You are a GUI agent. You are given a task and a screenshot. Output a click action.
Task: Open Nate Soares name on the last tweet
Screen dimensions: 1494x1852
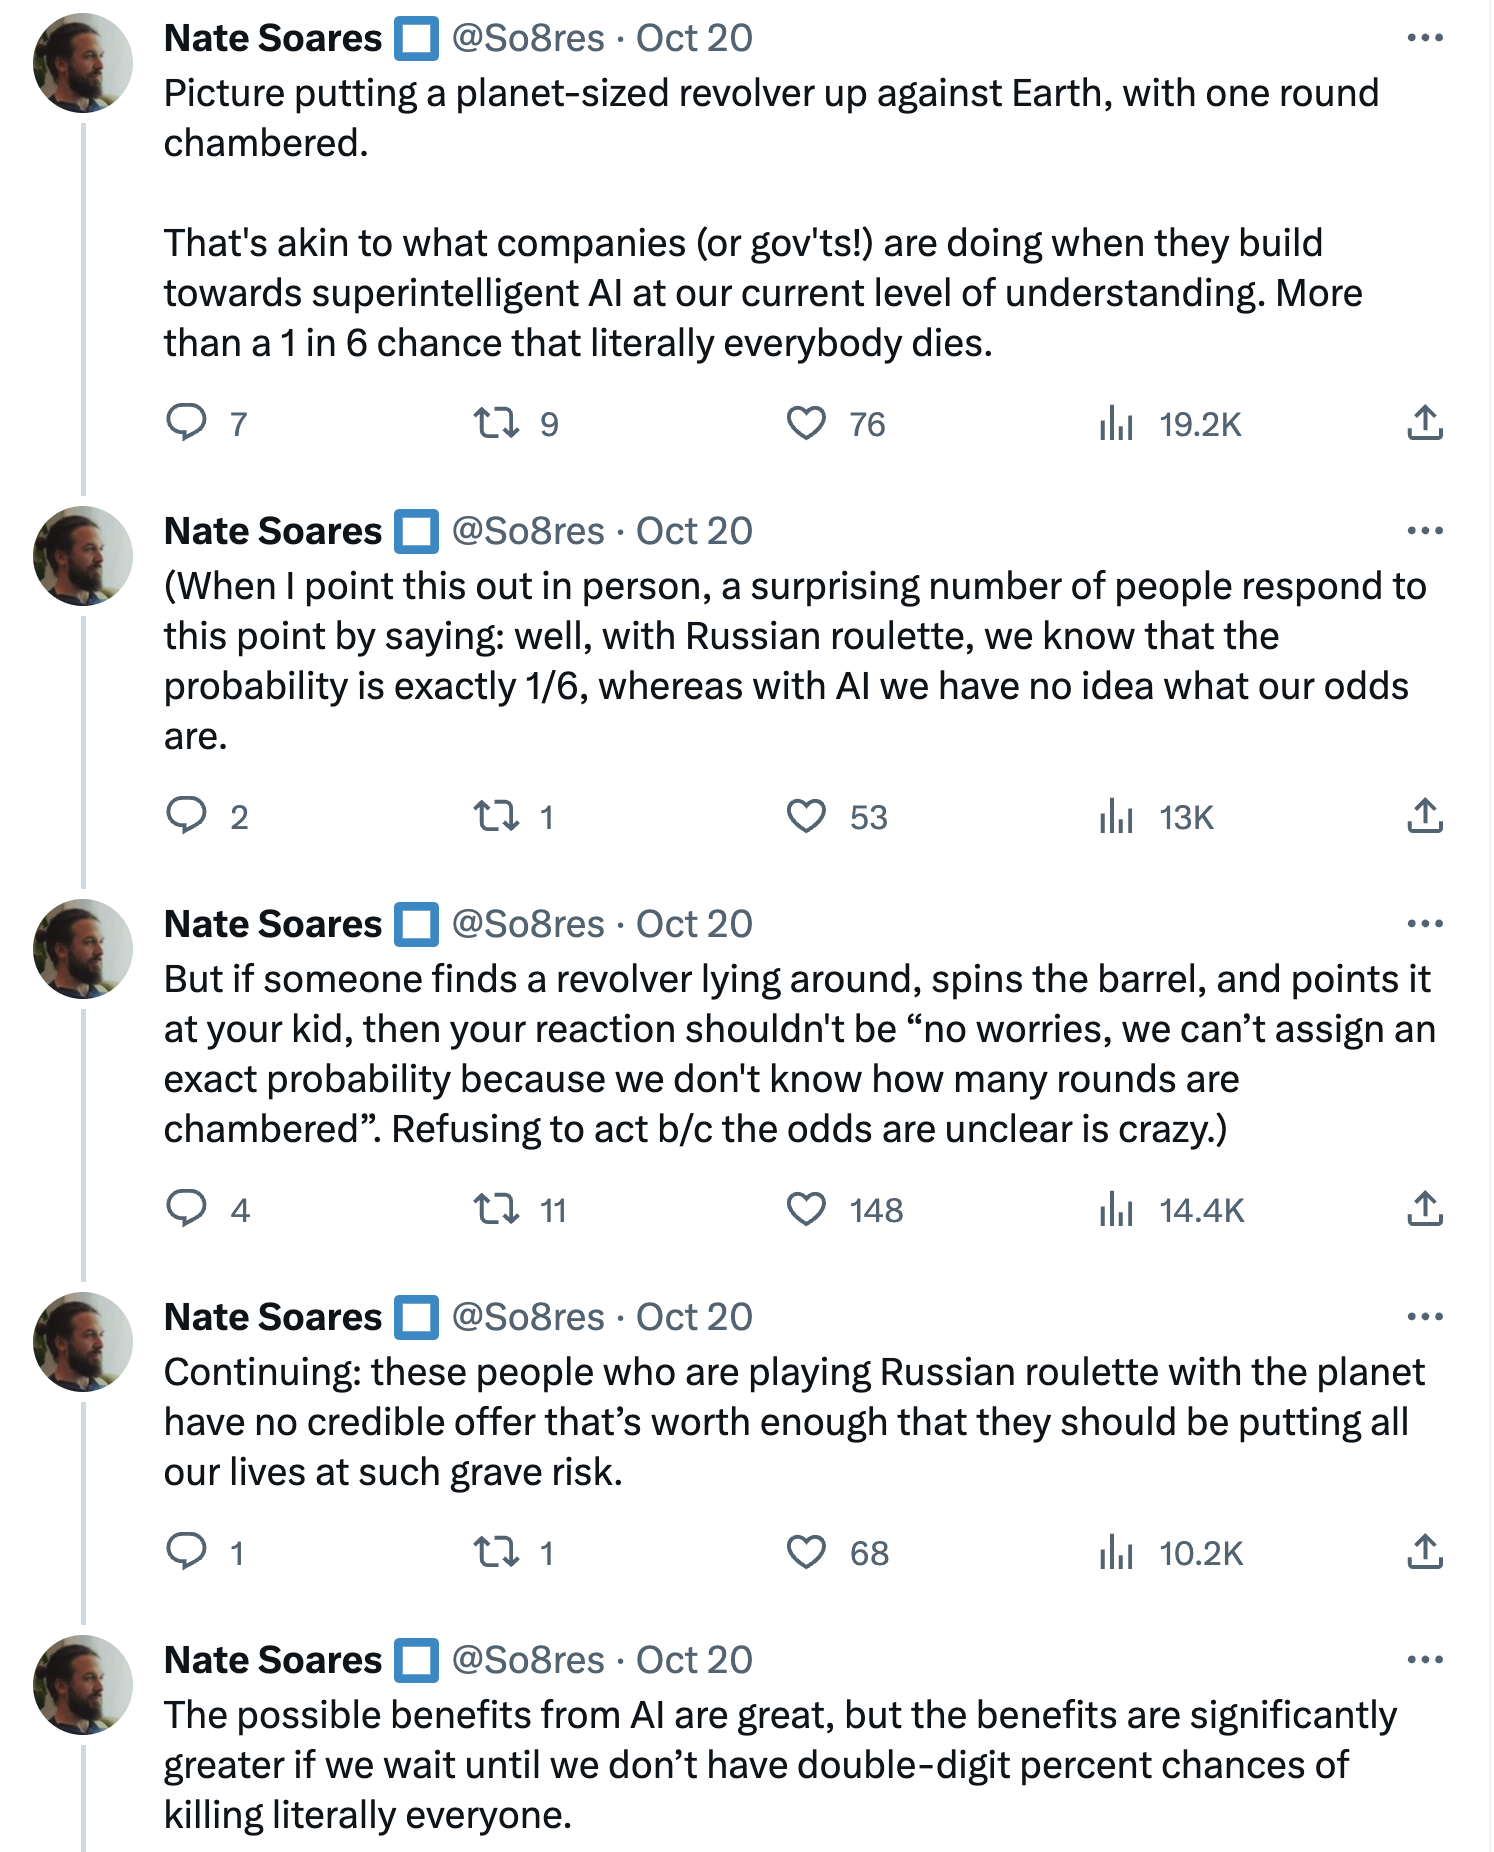(272, 1660)
